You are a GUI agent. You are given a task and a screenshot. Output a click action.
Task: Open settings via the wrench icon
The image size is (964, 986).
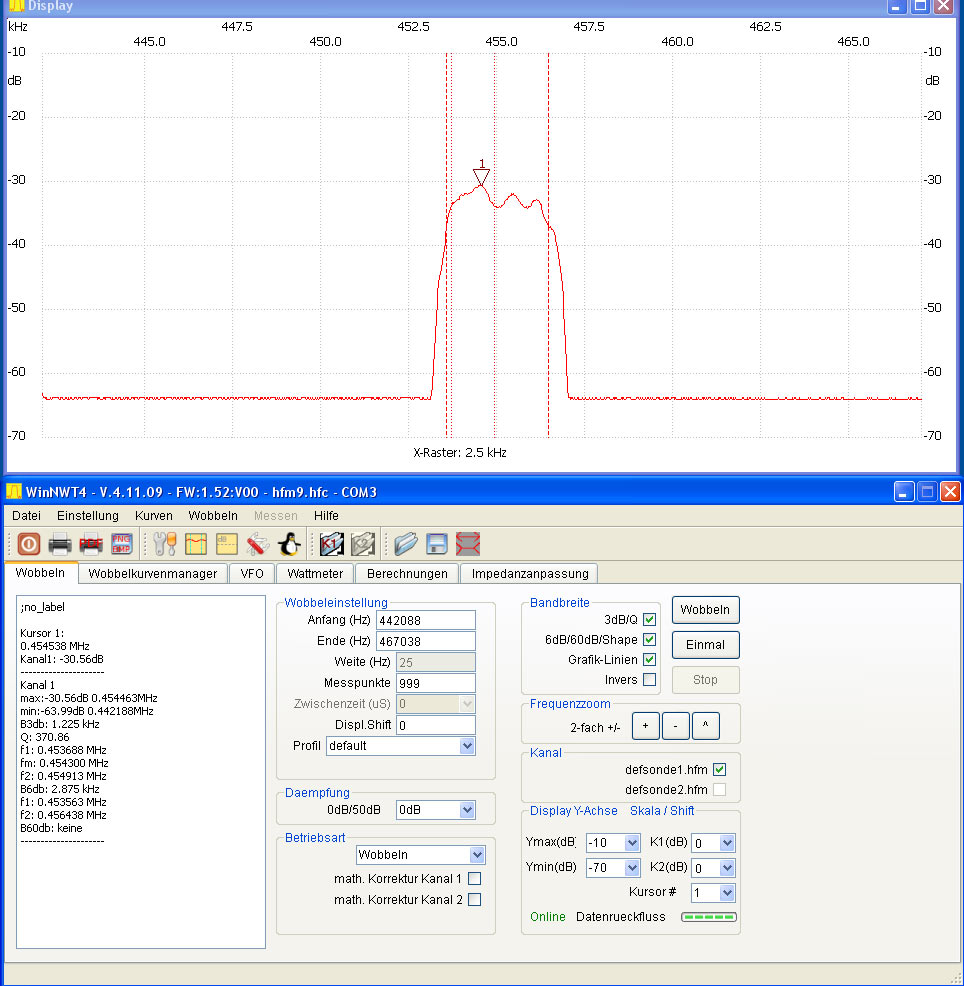(x=165, y=544)
